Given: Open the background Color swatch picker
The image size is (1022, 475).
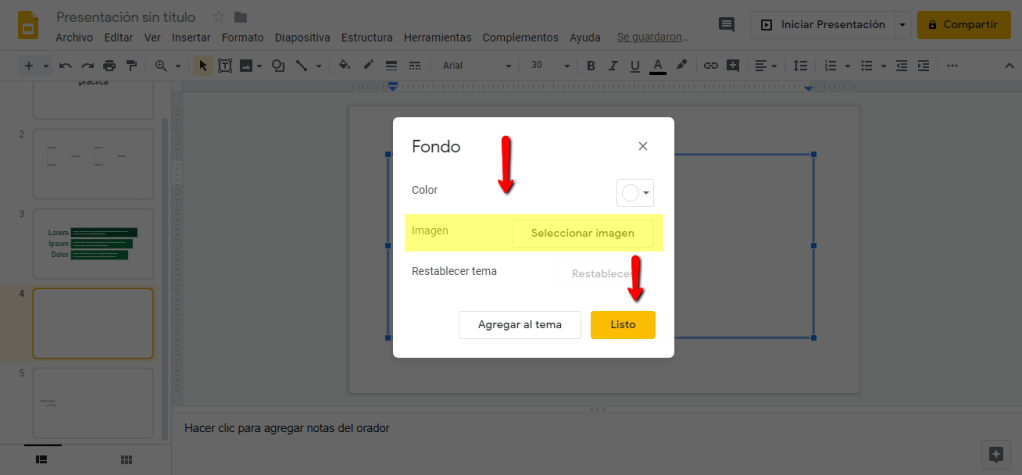Looking at the screenshot, I should [635, 193].
